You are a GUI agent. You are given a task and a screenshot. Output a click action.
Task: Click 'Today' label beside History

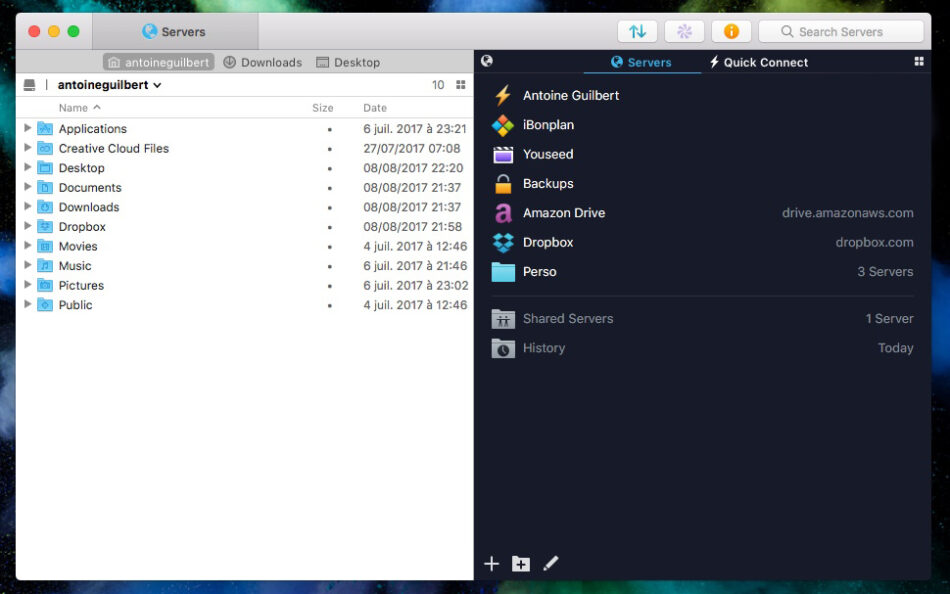tap(895, 348)
